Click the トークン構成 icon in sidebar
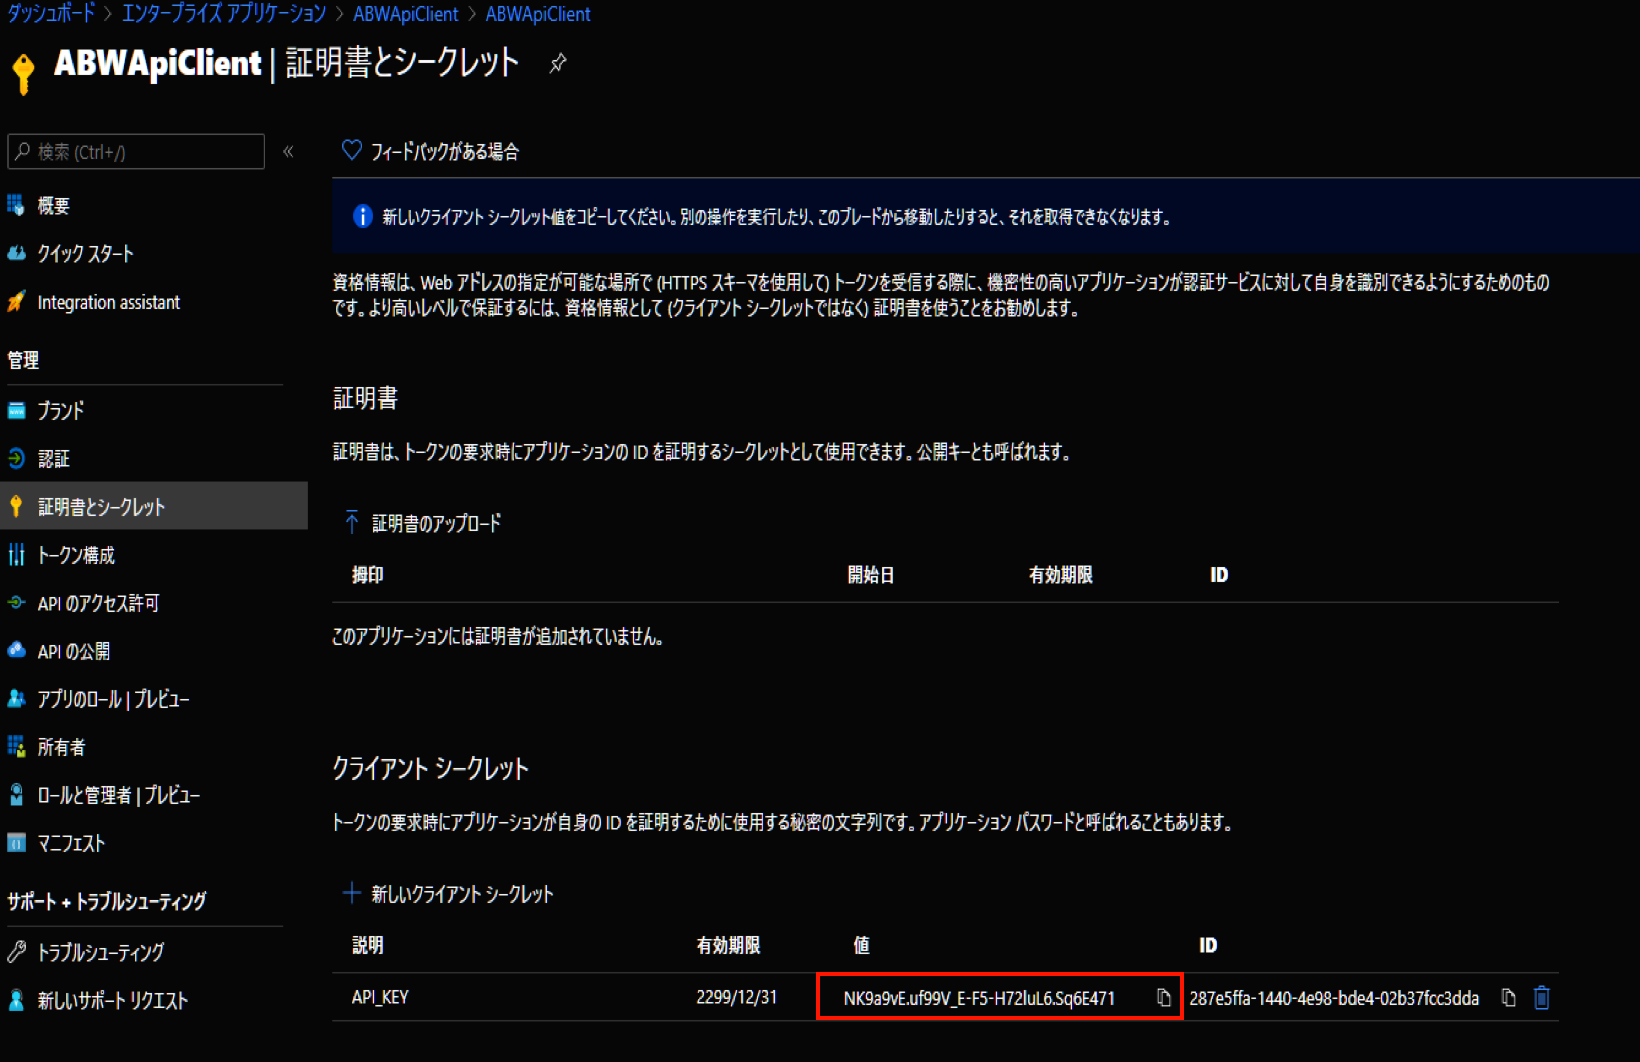 pyautogui.click(x=16, y=555)
